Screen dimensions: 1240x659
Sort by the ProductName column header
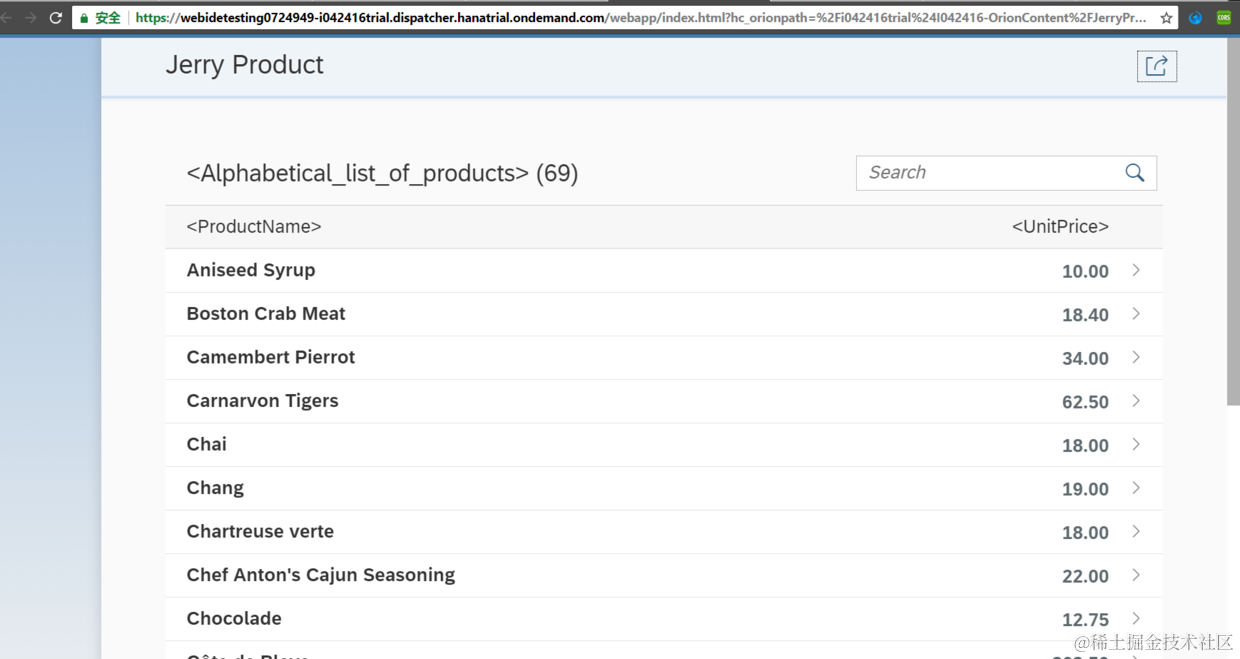click(254, 227)
